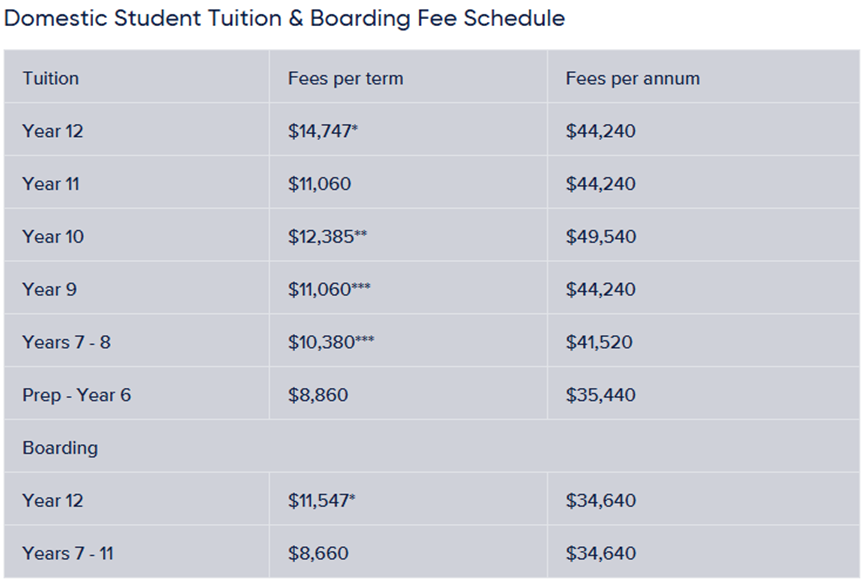Click the $14,747* per term fee
Viewport: 865px width, 583px height.
(323, 131)
